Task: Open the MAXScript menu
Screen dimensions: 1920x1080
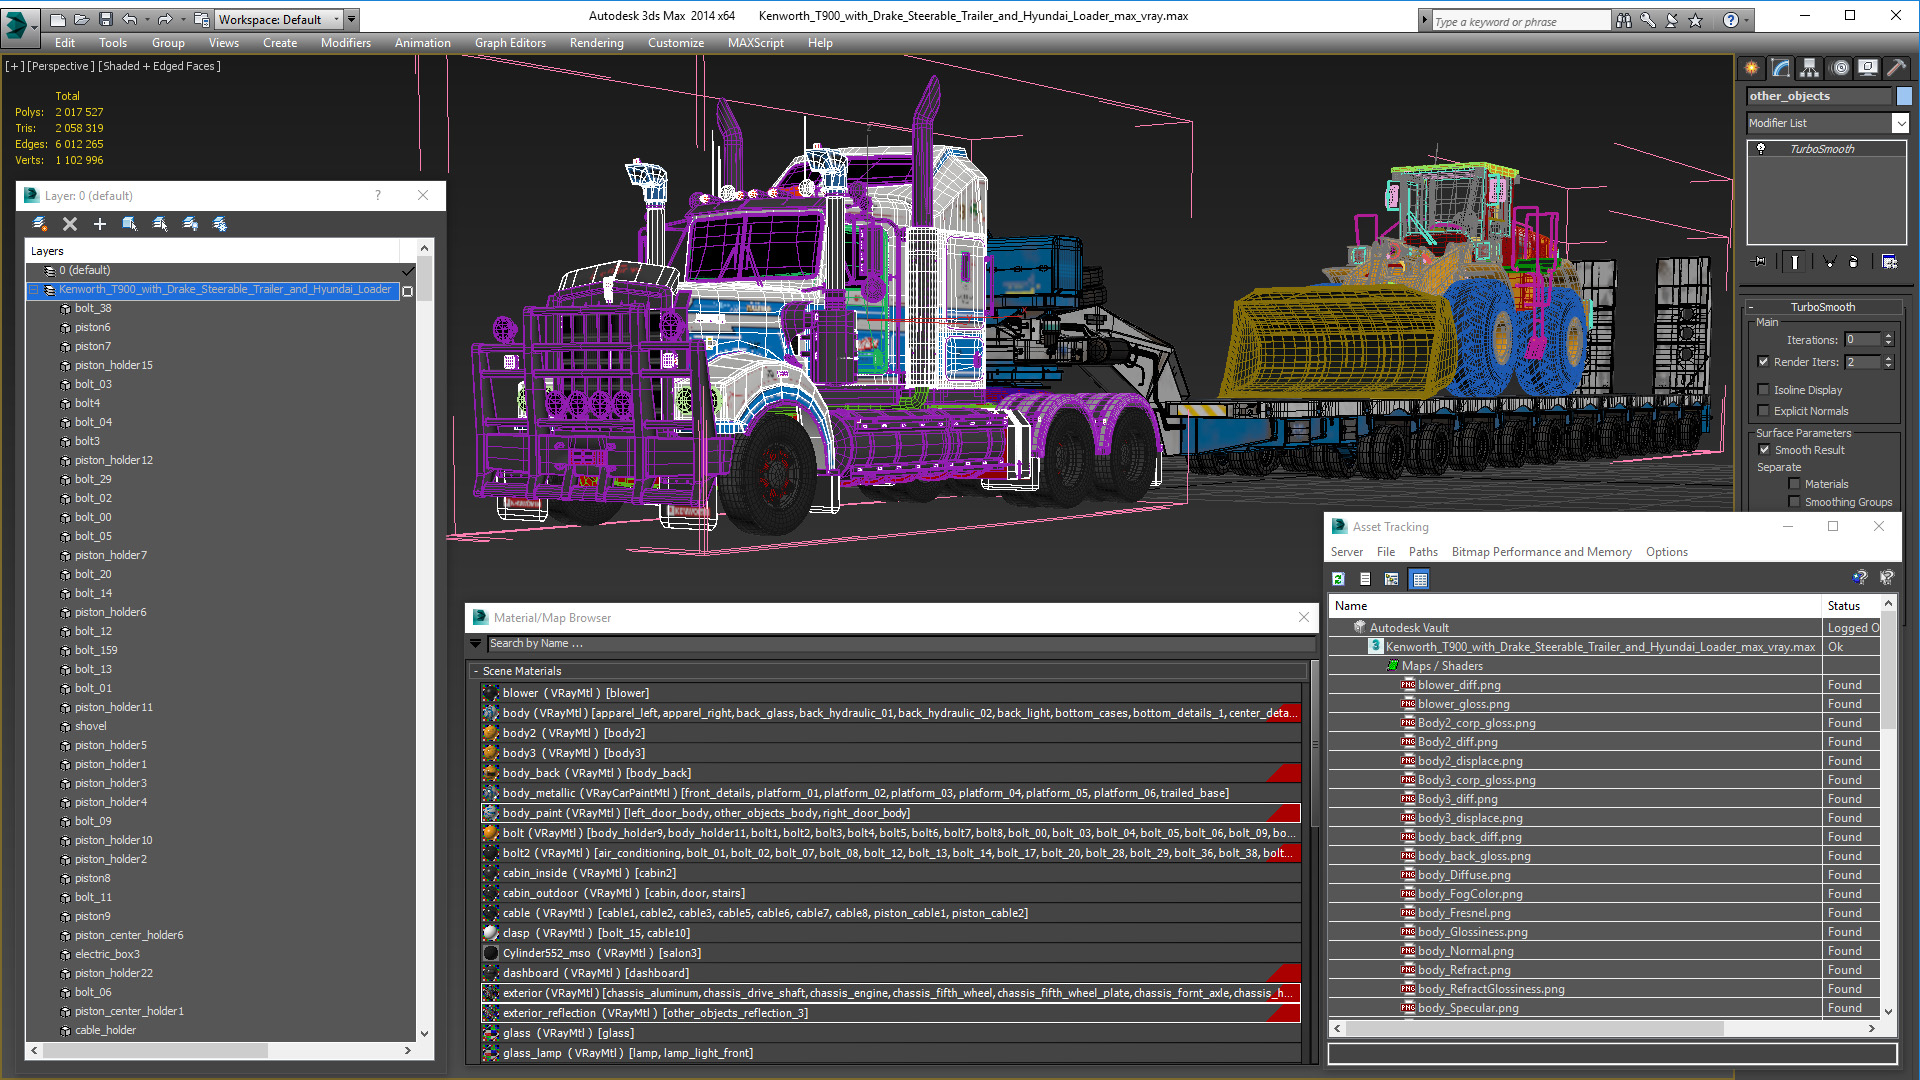Action: (755, 43)
